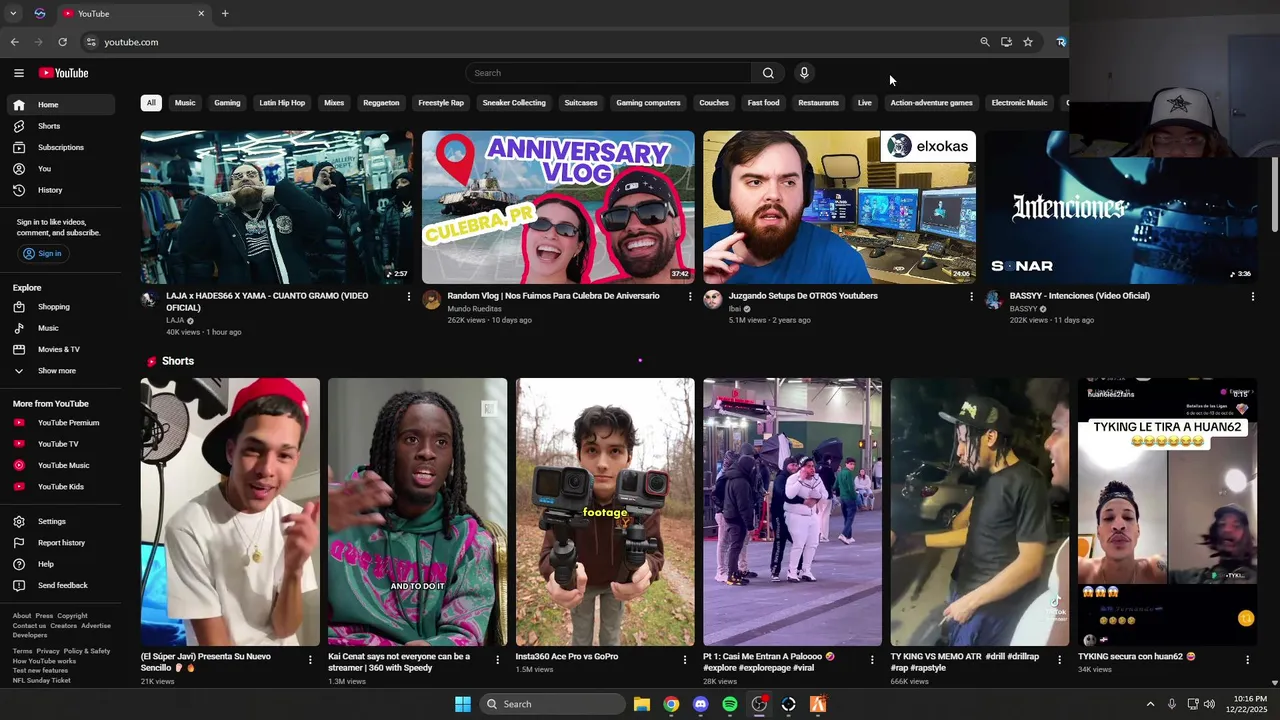Open Spotify from the taskbar
The width and height of the screenshot is (1280, 720).
coord(730,704)
